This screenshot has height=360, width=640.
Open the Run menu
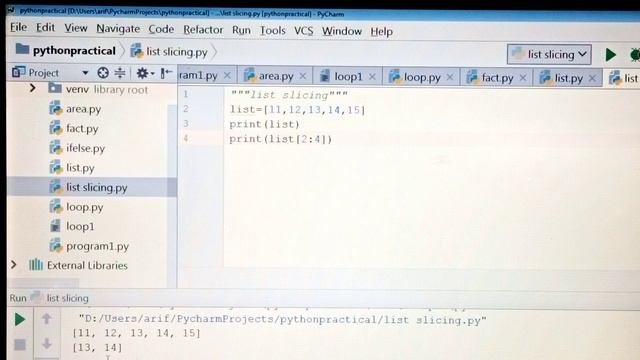[241, 30]
